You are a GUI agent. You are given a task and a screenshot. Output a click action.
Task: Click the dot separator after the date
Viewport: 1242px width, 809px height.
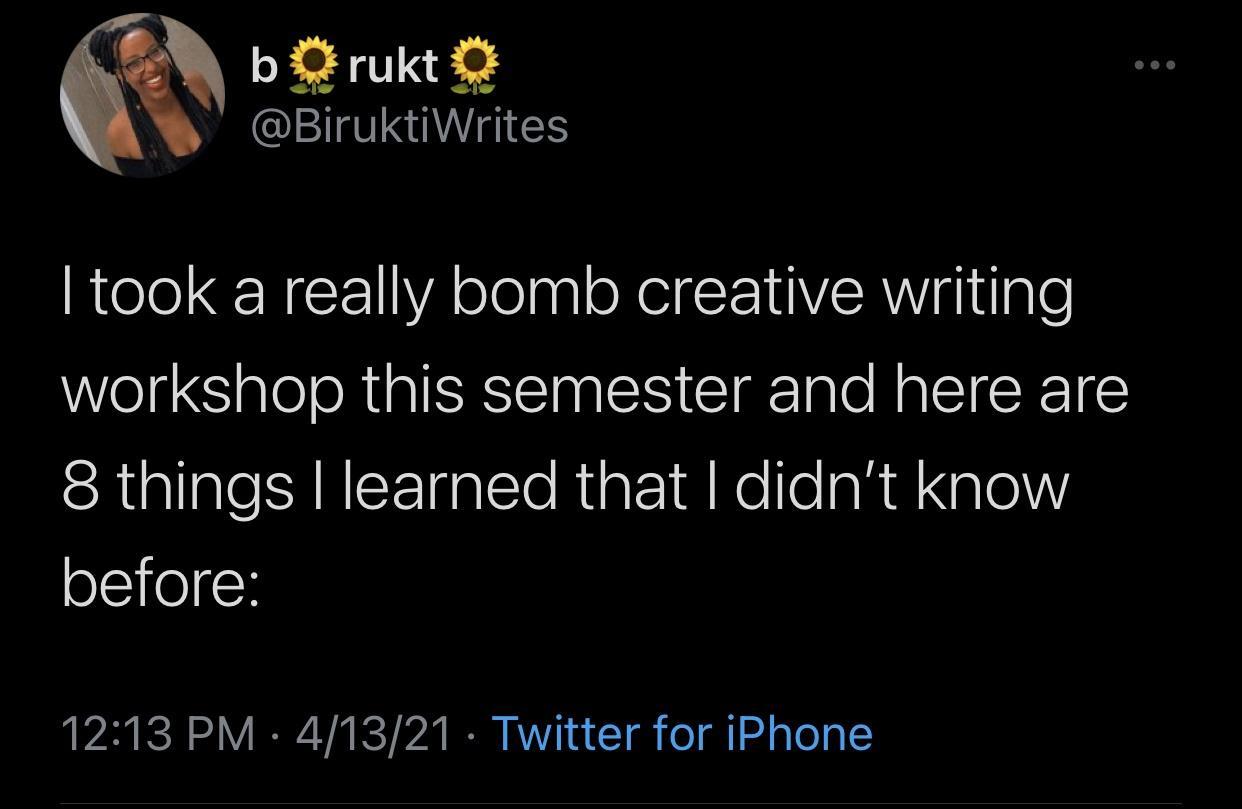point(470,733)
